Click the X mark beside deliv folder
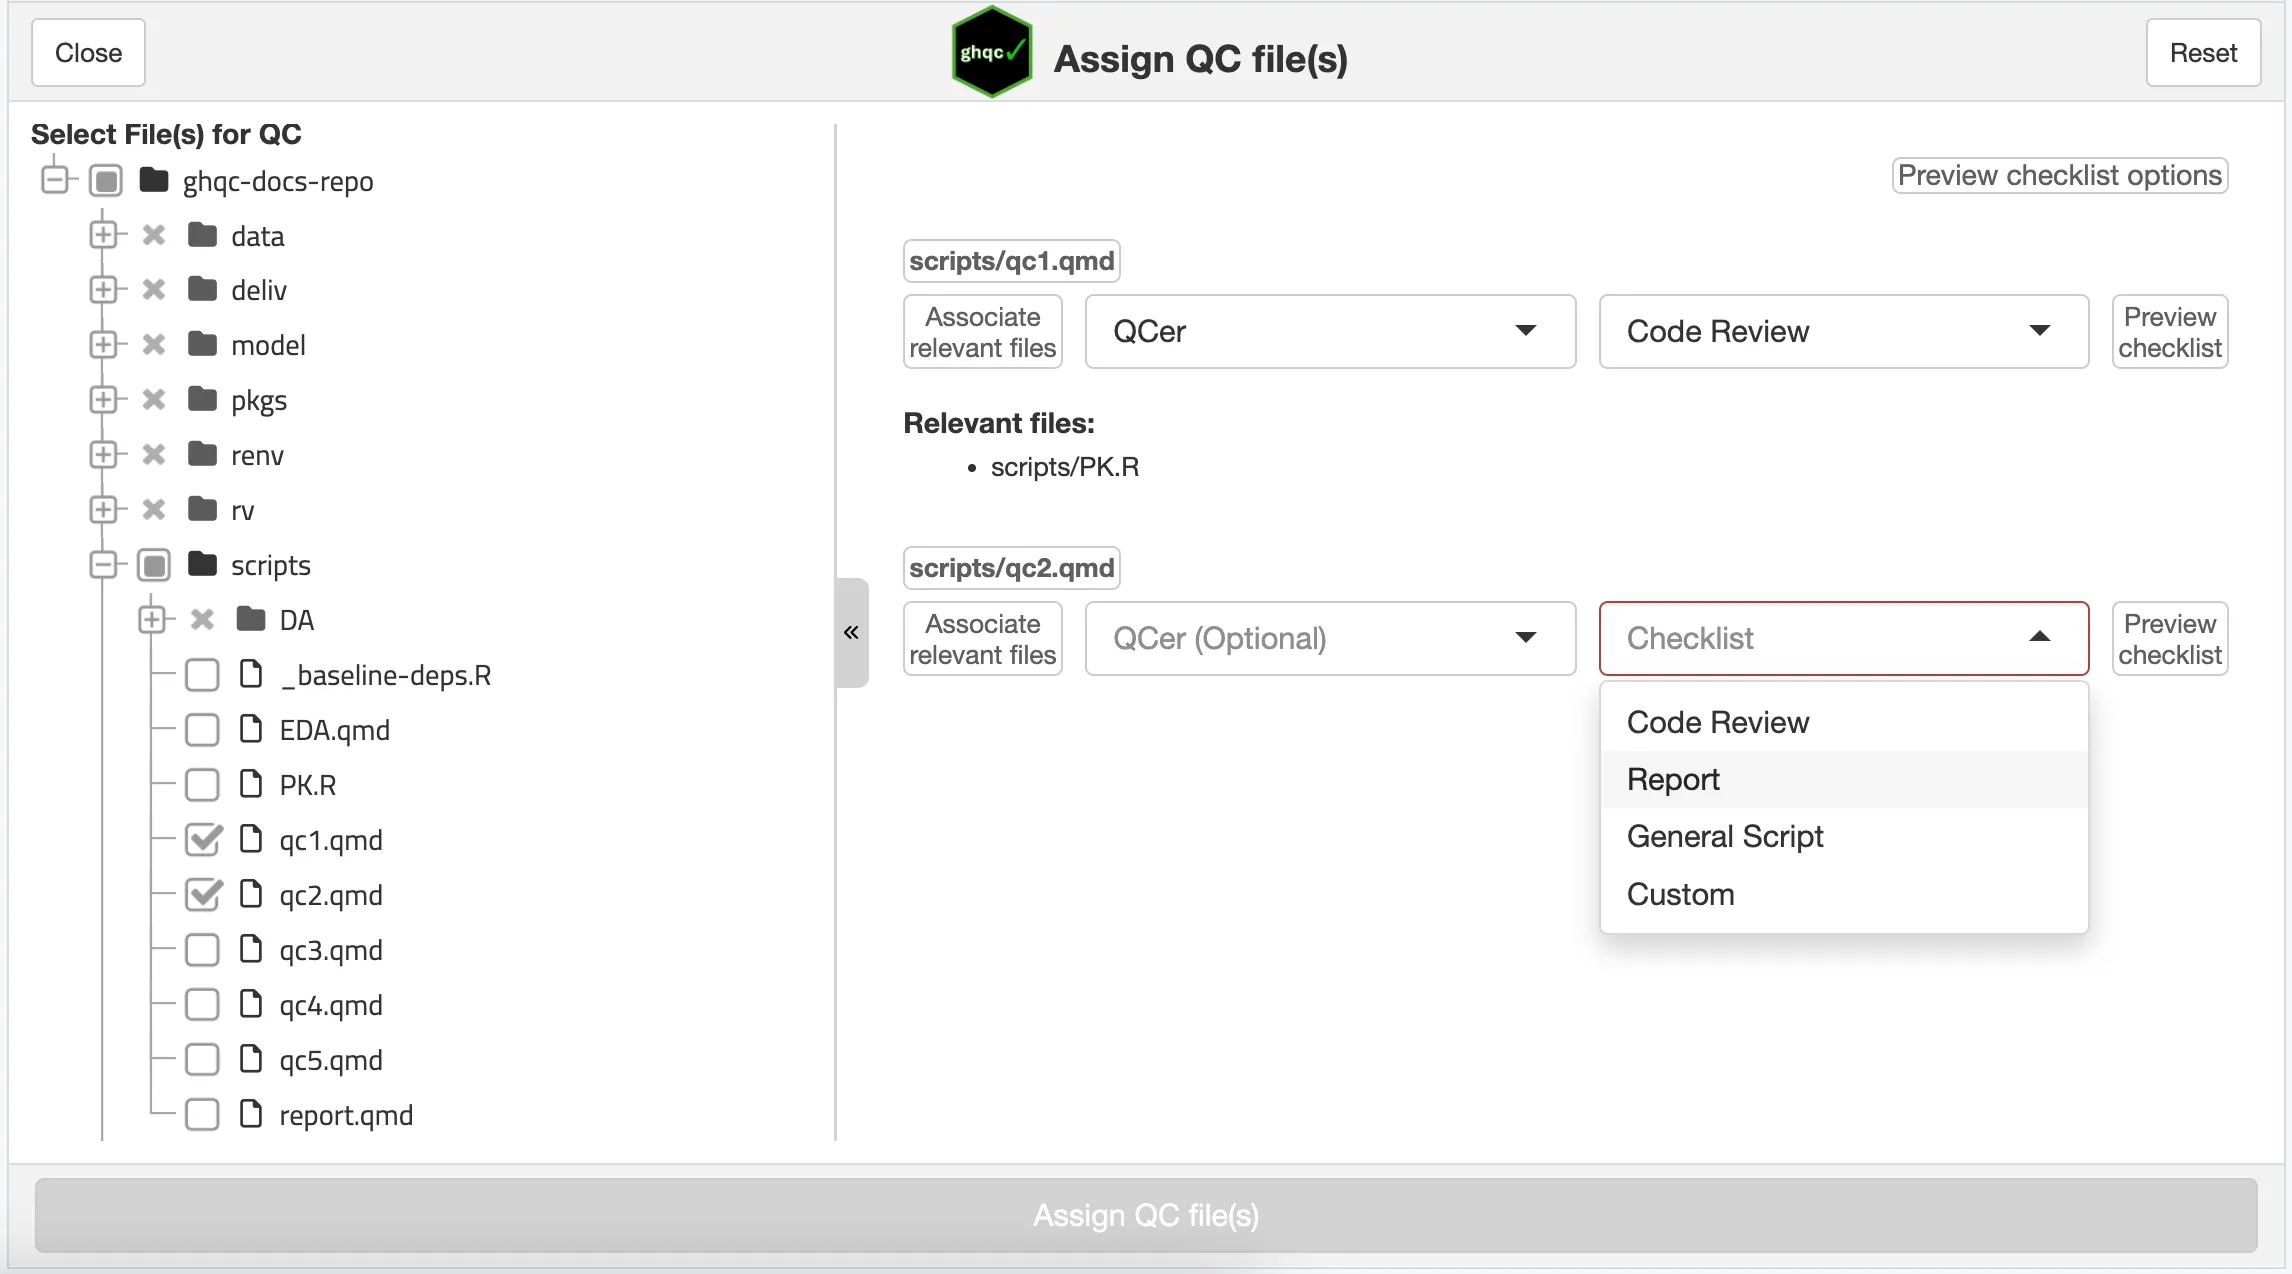 [153, 290]
